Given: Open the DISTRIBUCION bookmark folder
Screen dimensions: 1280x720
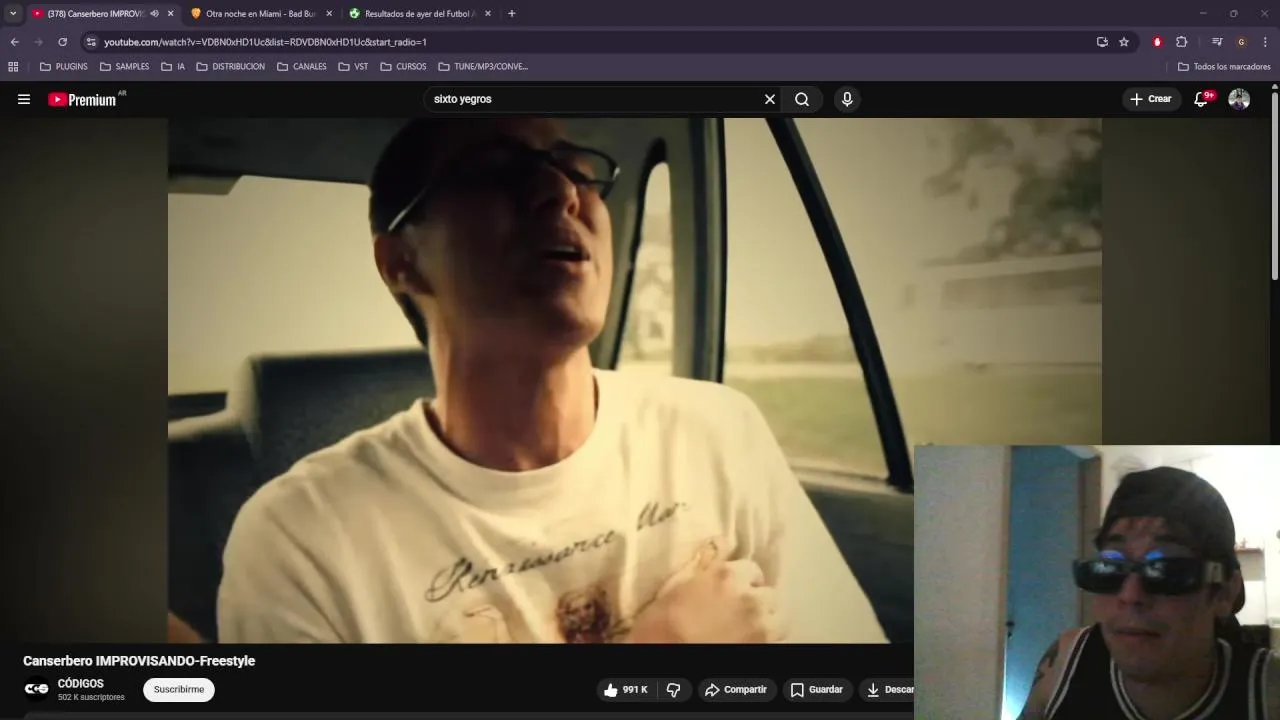Looking at the screenshot, I should click(x=231, y=67).
